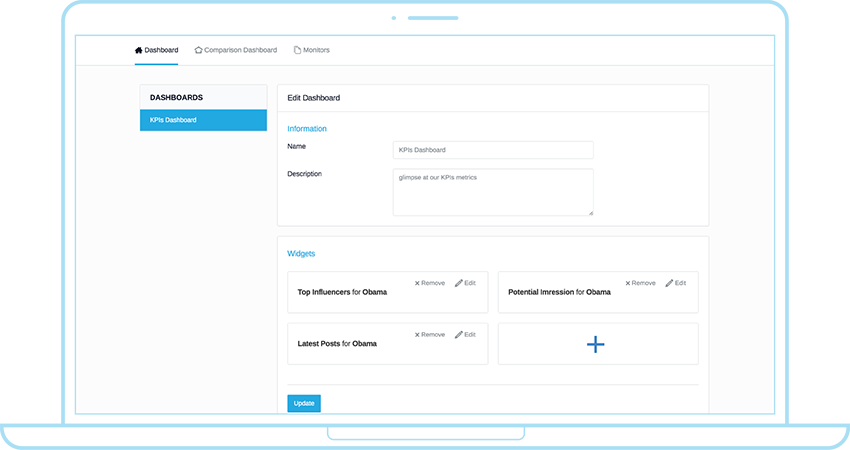Click the Comparison Dashboard tab icon

pyautogui.click(x=198, y=50)
